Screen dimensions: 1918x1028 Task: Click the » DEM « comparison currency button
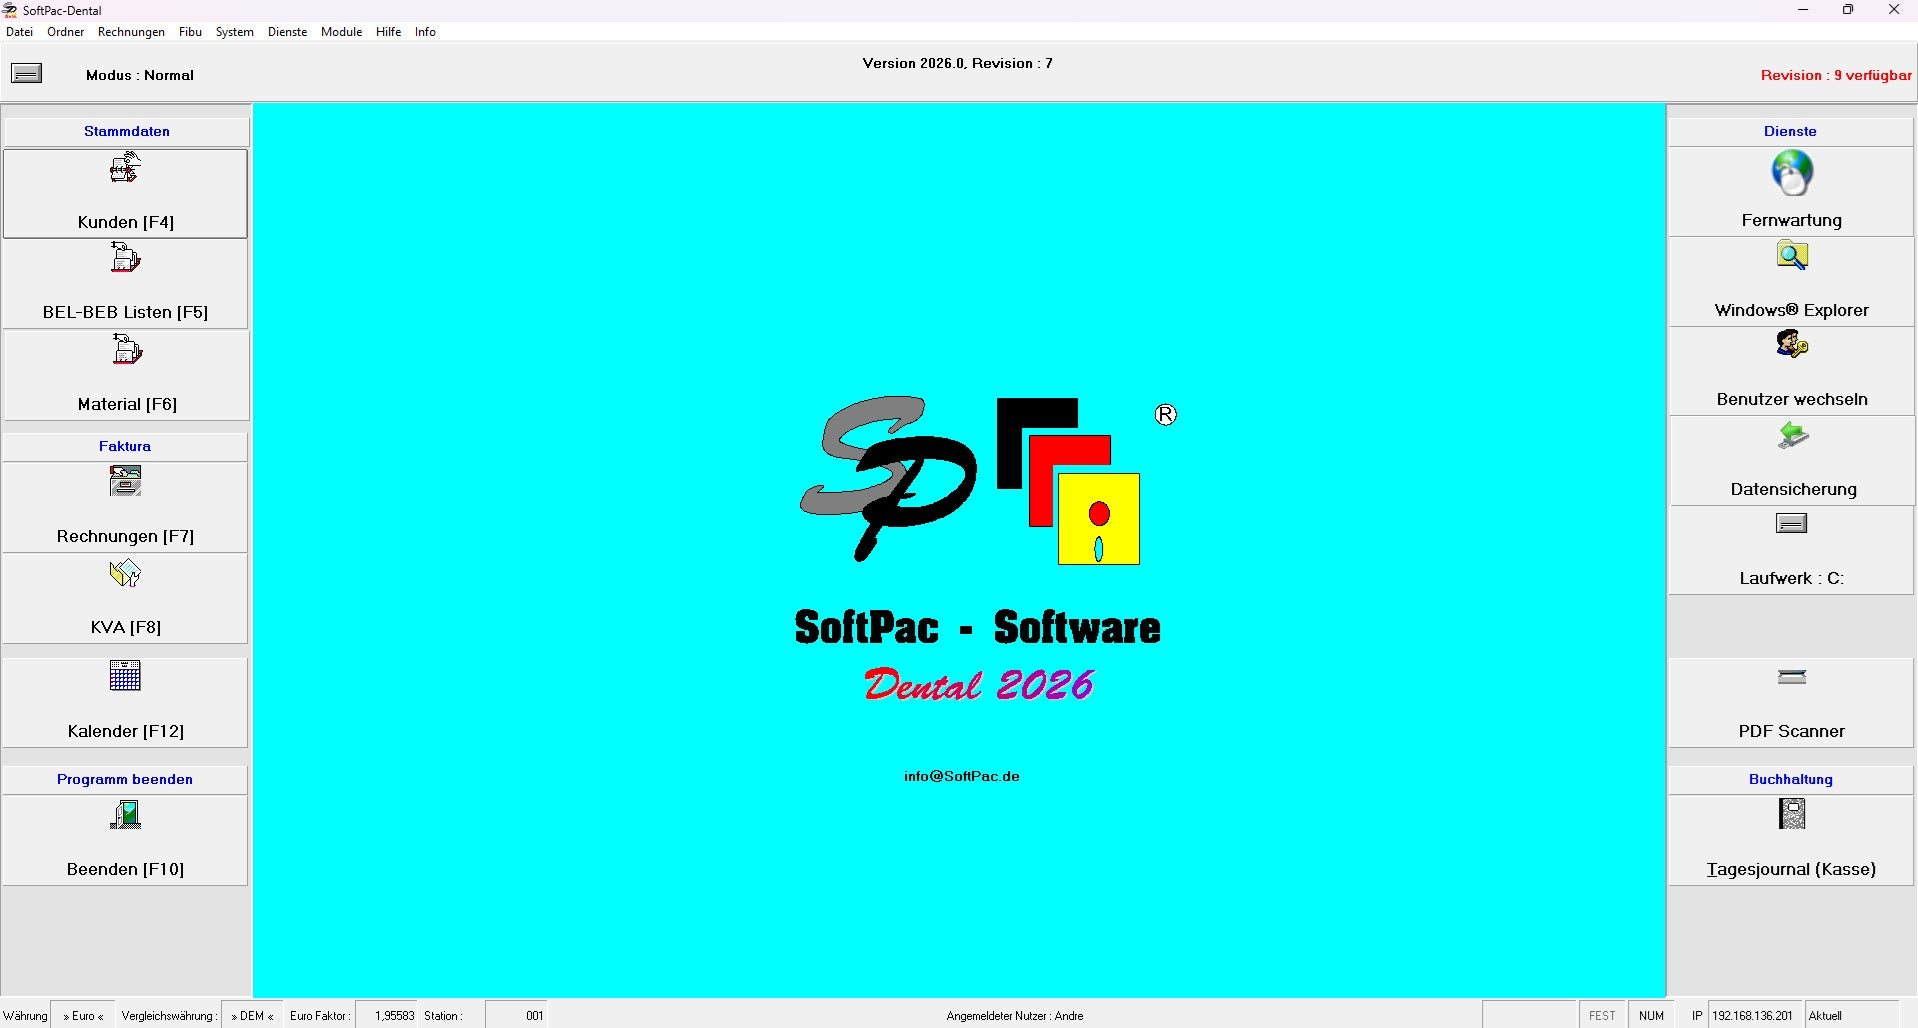coord(252,1015)
